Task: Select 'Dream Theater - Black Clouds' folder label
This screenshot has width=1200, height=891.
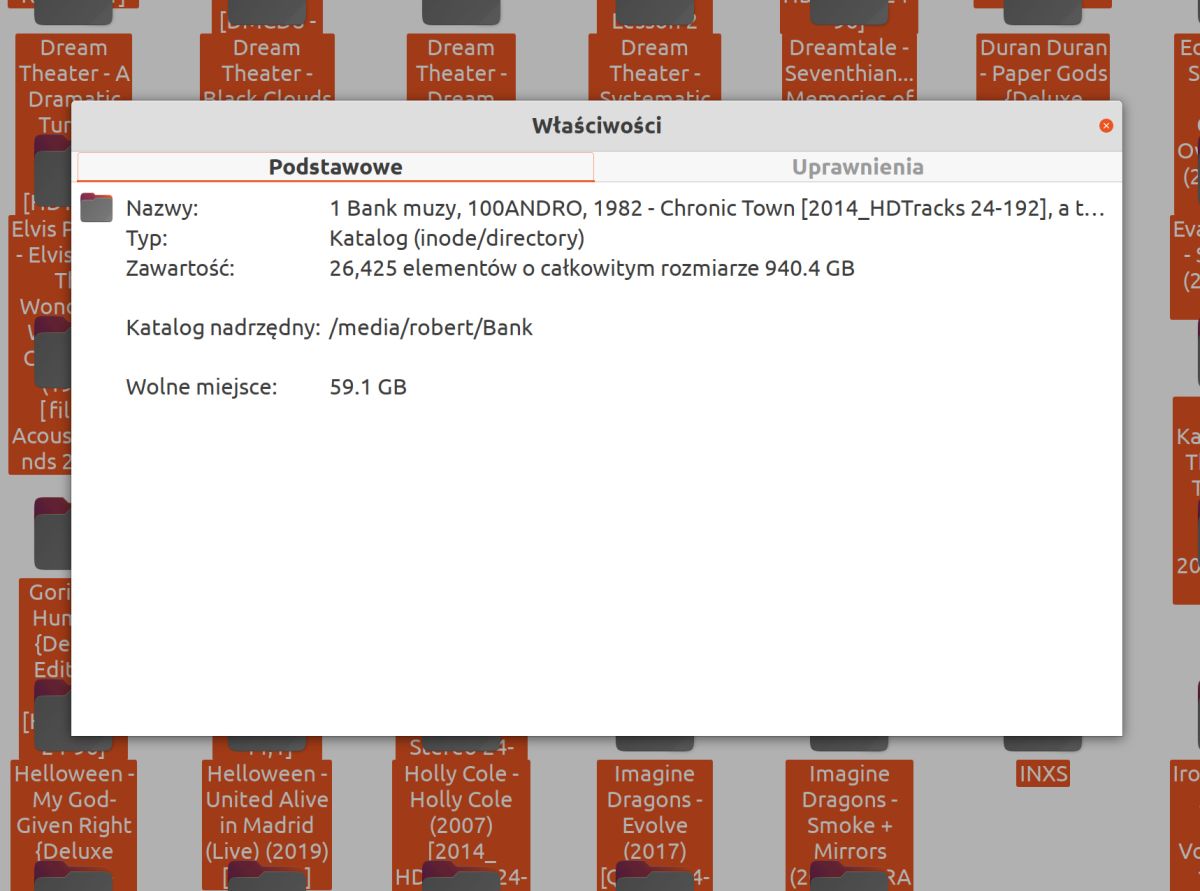Action: (x=266, y=68)
